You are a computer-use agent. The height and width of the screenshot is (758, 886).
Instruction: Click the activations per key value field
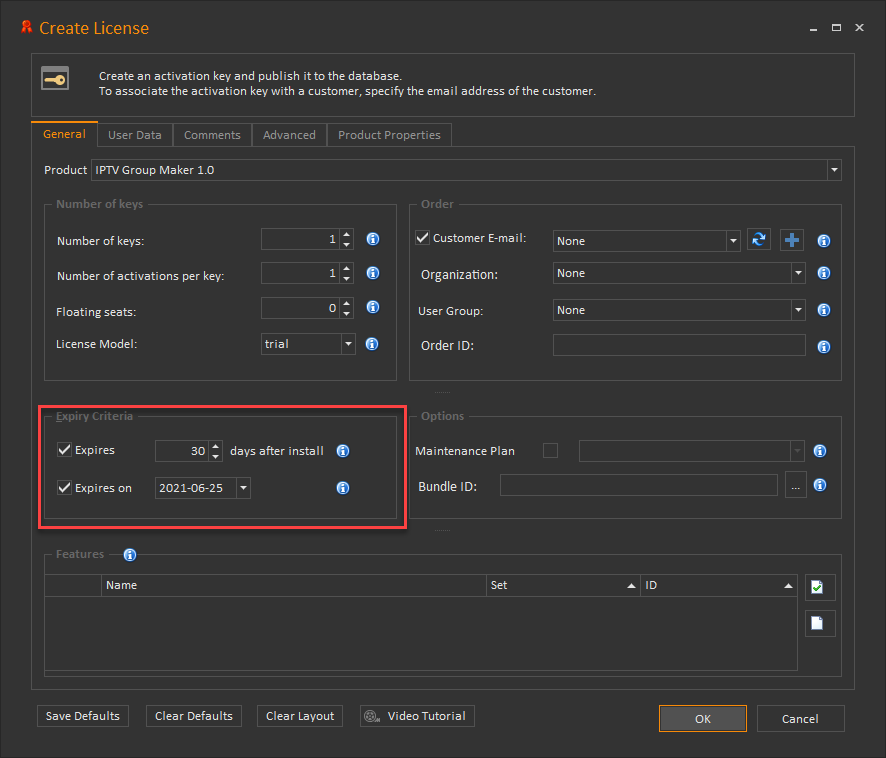[300, 273]
